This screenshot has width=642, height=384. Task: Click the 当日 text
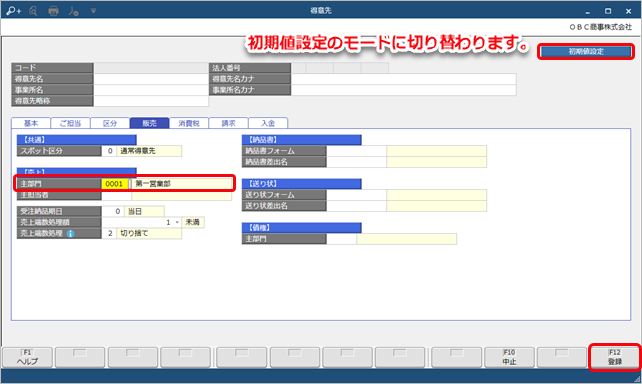tap(135, 211)
